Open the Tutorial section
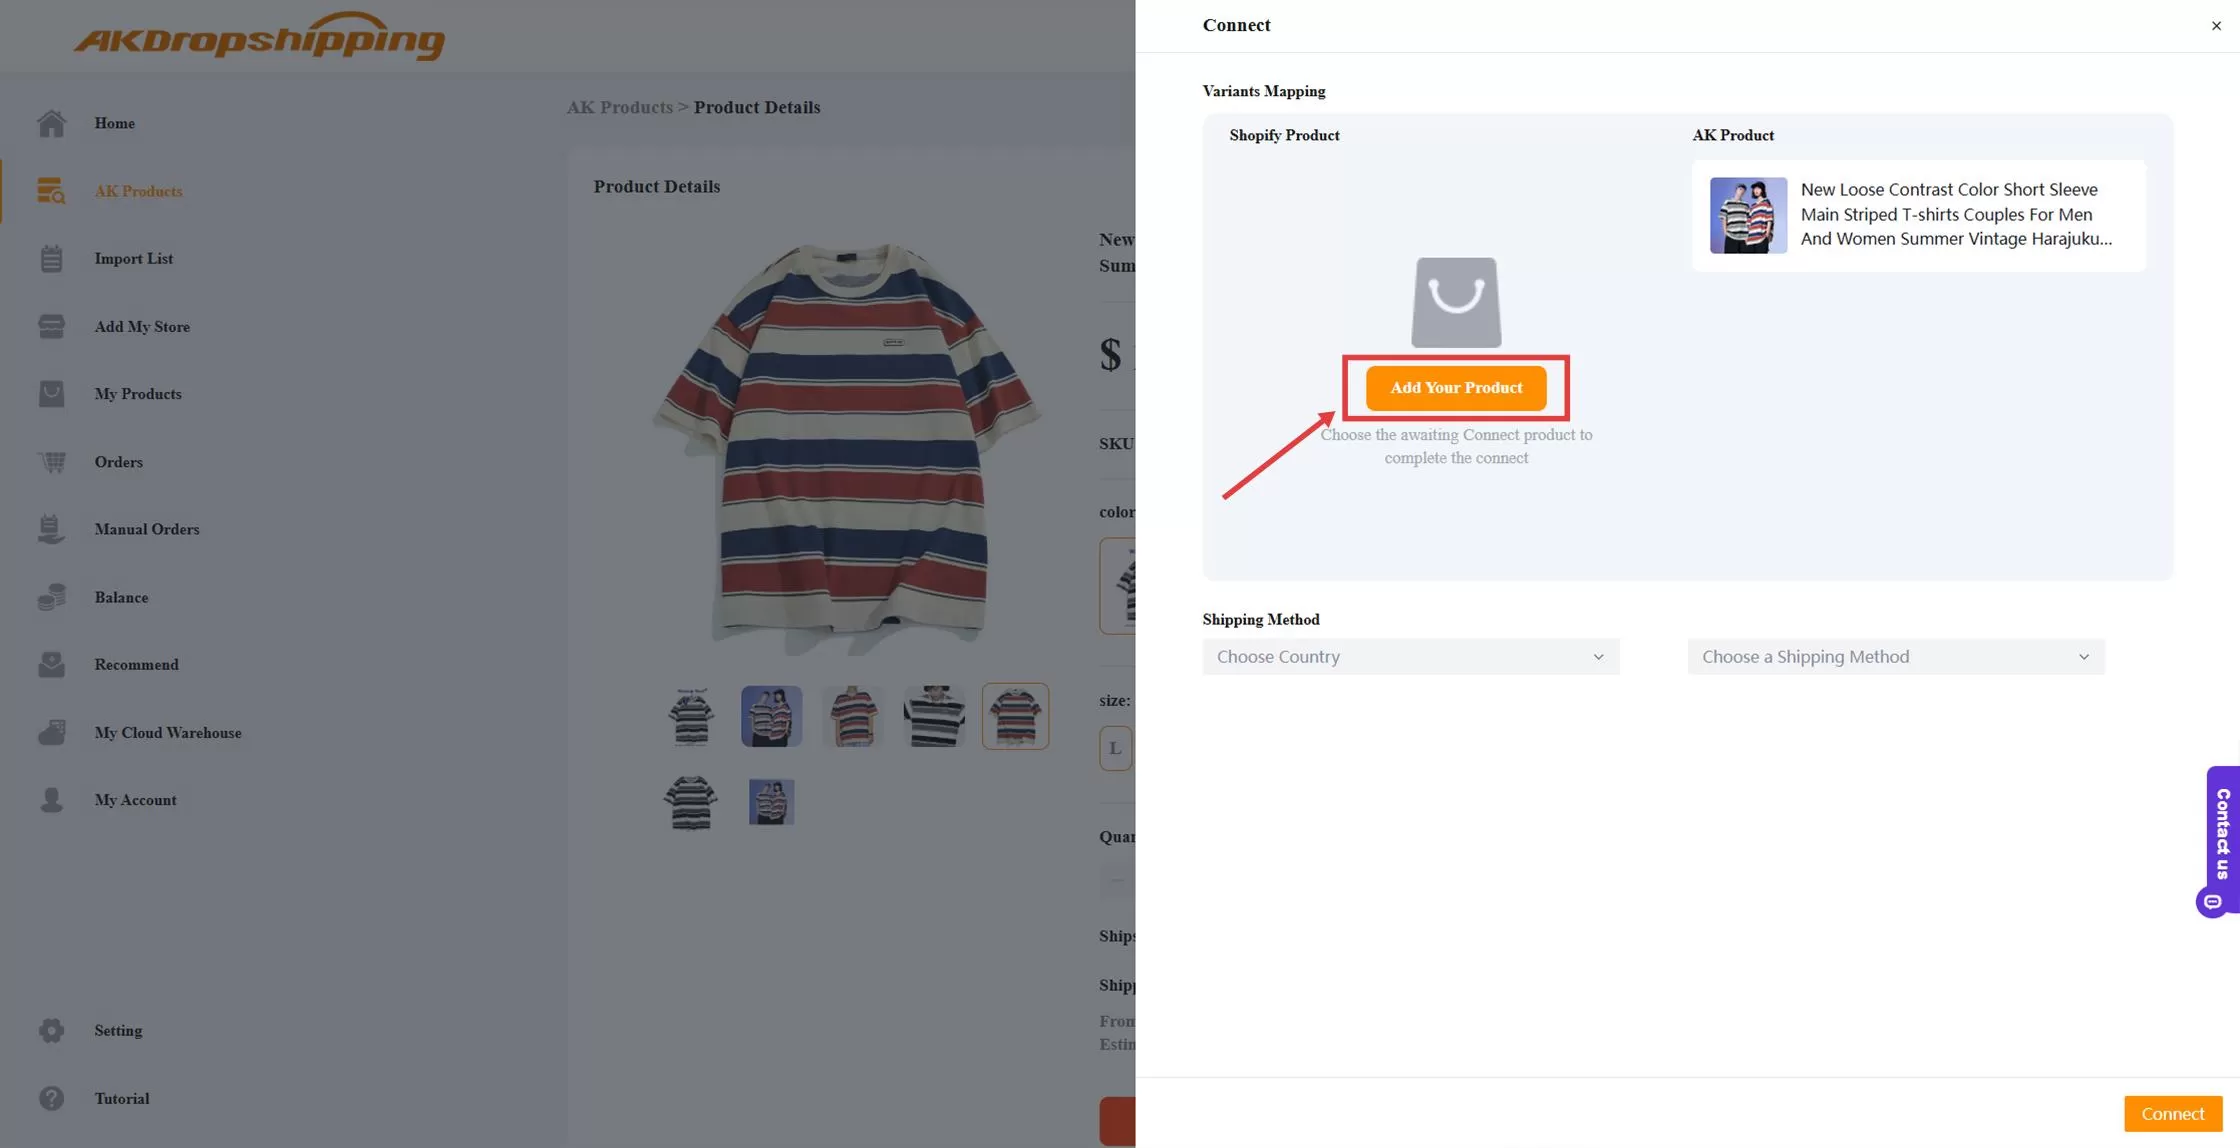Viewport: 2240px width, 1148px height. (122, 1098)
